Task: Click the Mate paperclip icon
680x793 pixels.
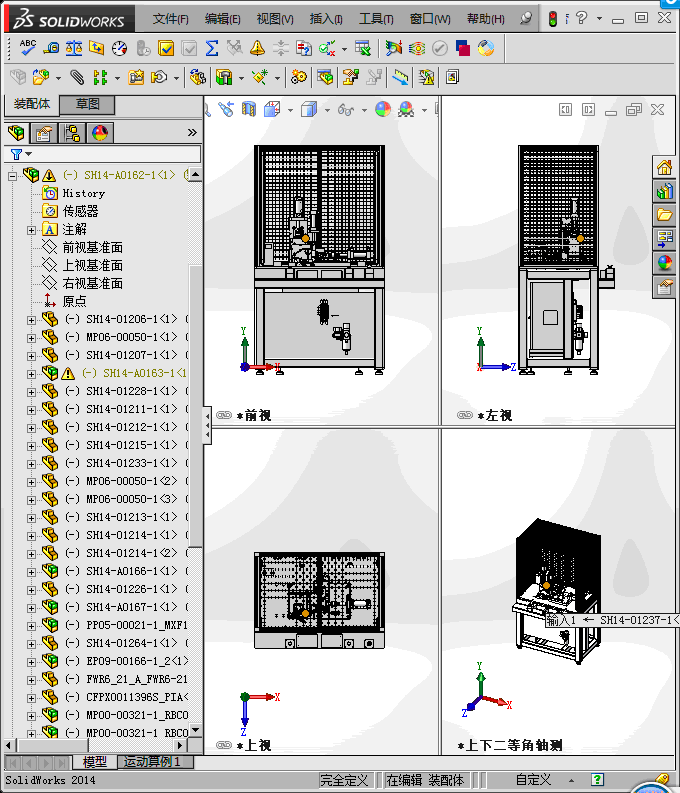Action: [77, 77]
